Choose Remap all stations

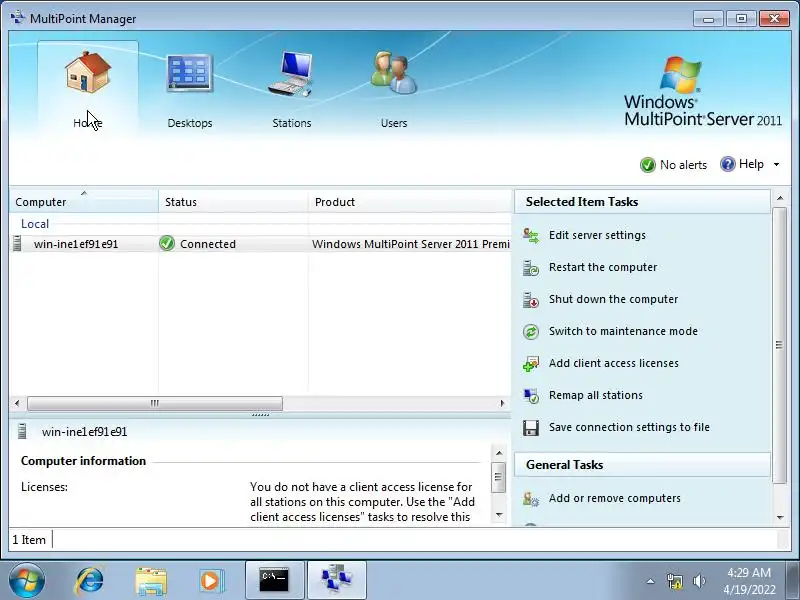click(595, 395)
